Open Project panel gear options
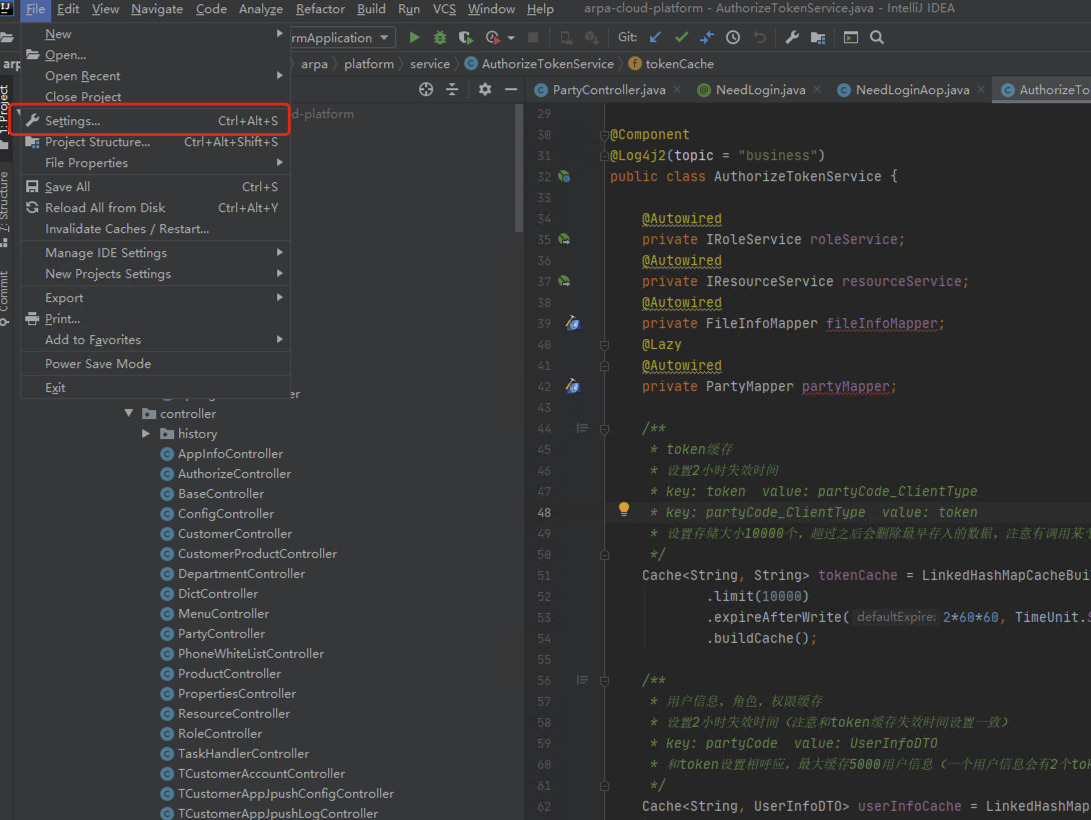The width and height of the screenshot is (1091, 820). click(485, 89)
